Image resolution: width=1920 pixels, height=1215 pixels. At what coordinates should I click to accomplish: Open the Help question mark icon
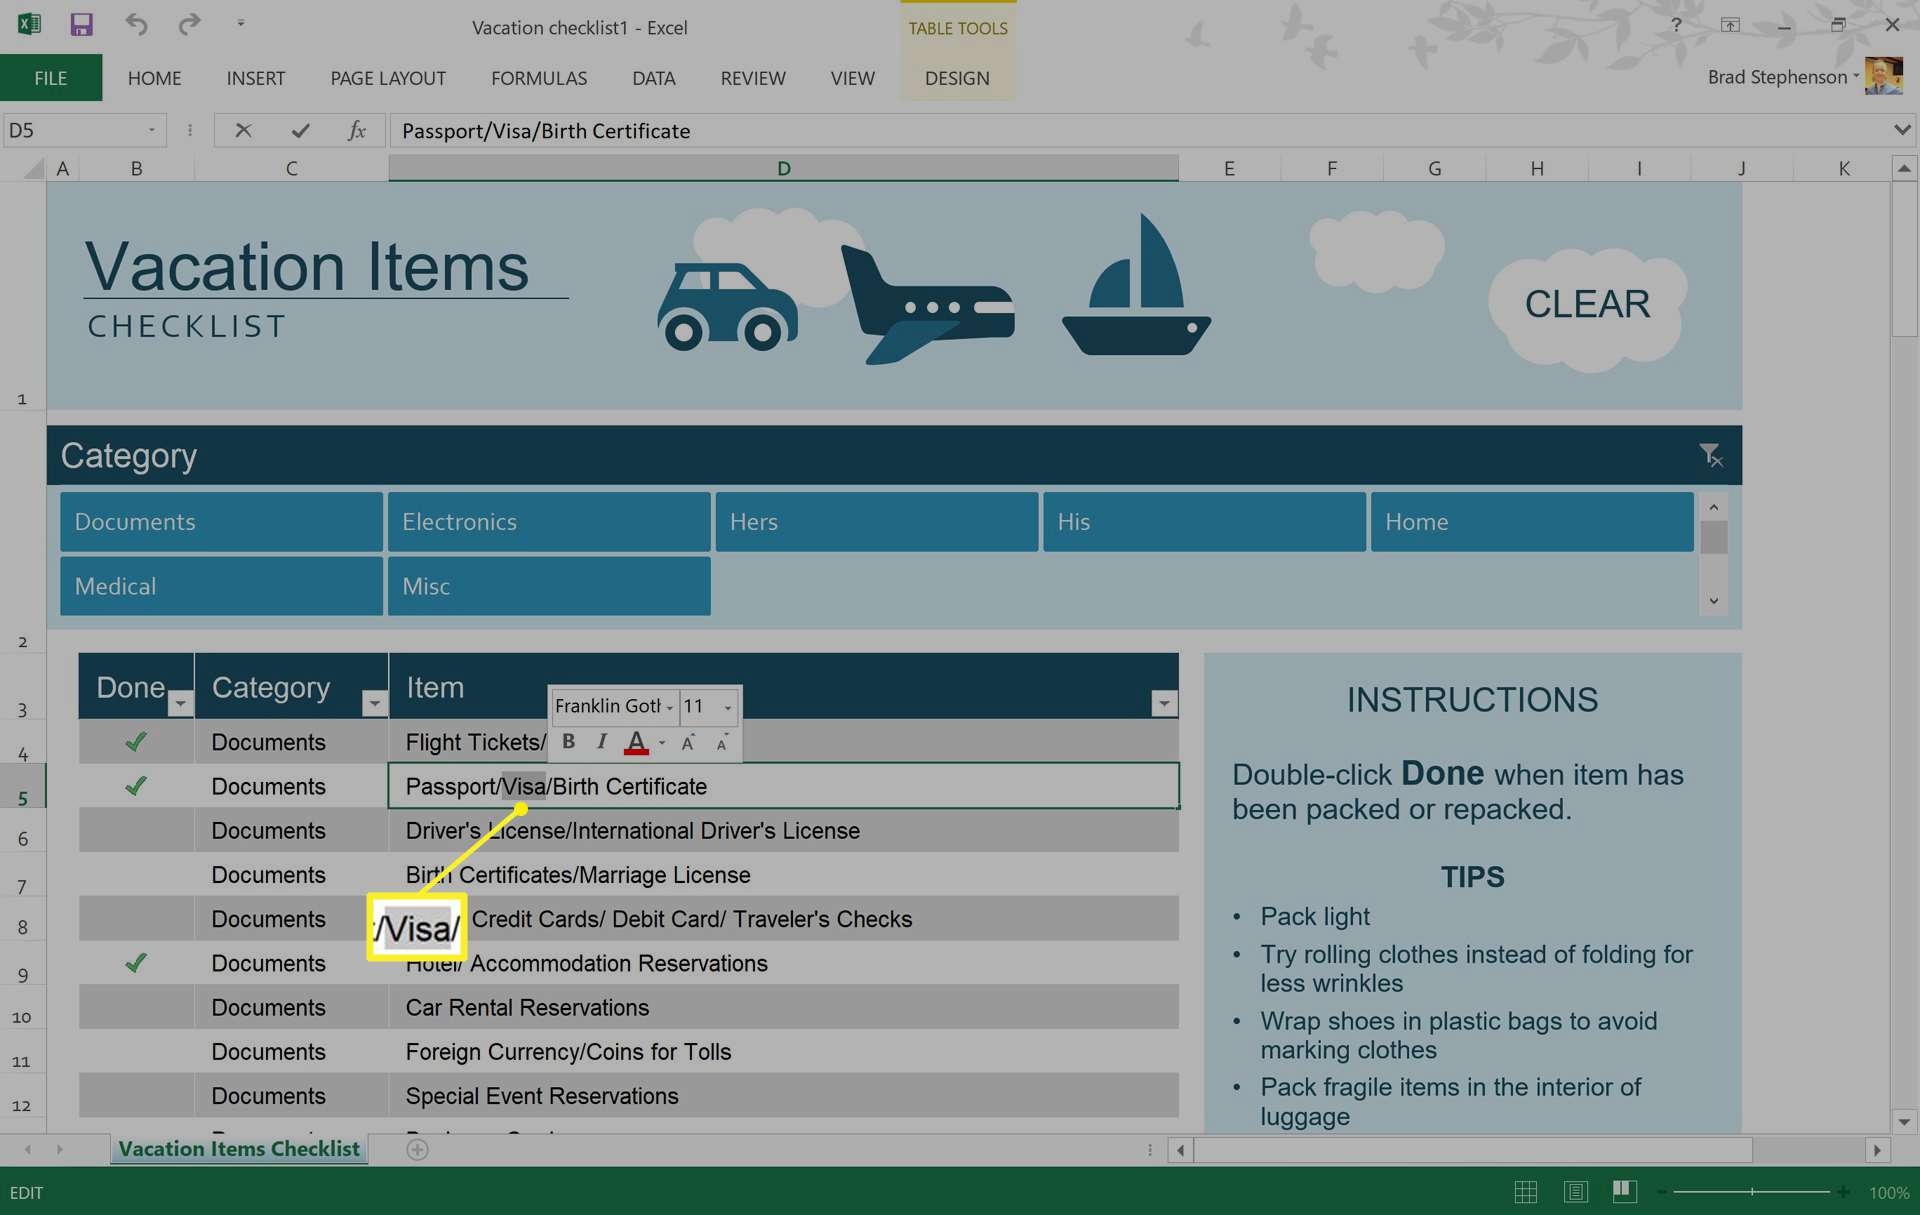click(1676, 25)
